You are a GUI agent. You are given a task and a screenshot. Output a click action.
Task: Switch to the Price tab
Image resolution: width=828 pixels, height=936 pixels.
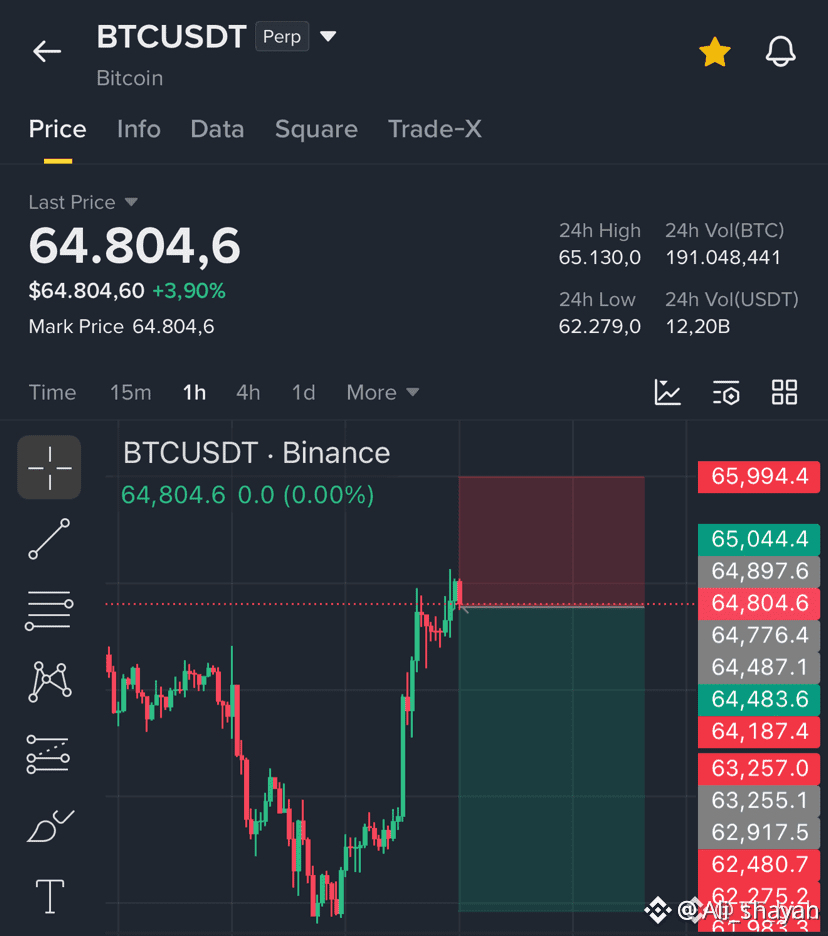click(57, 129)
